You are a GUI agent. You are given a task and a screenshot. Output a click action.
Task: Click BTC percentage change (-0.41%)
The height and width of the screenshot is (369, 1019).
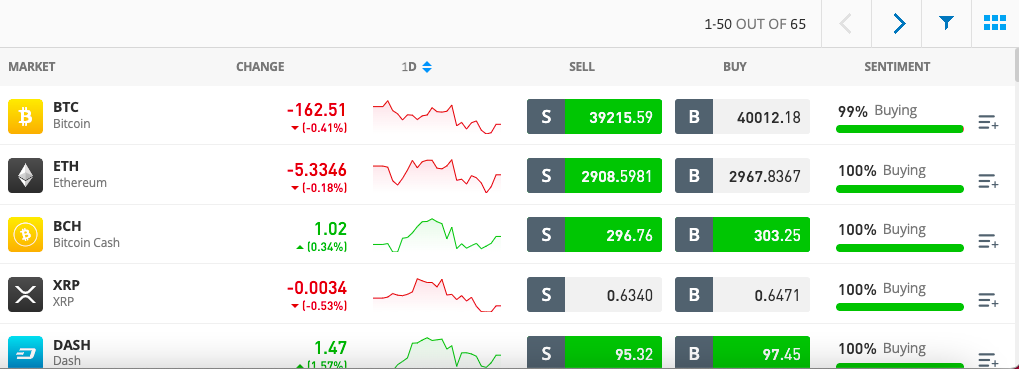pyautogui.click(x=319, y=128)
